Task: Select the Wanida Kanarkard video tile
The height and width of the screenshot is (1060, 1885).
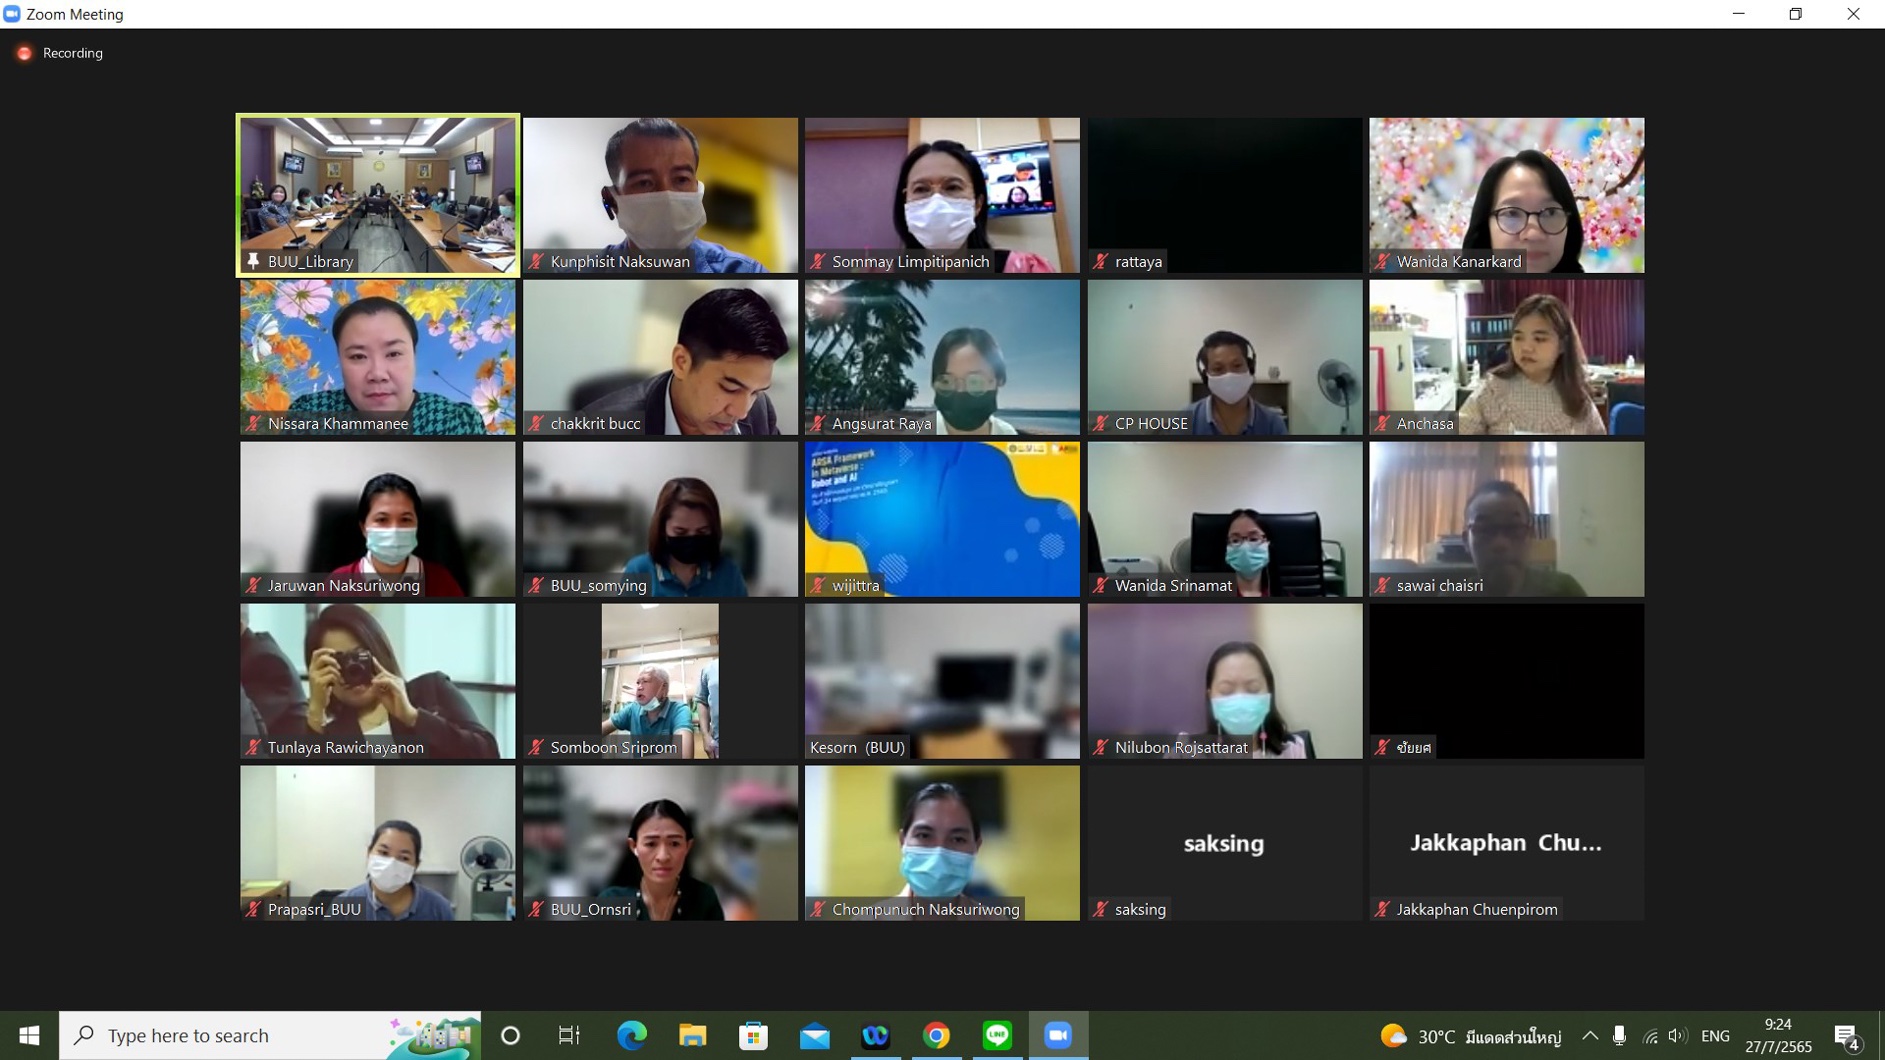Action: point(1506,195)
